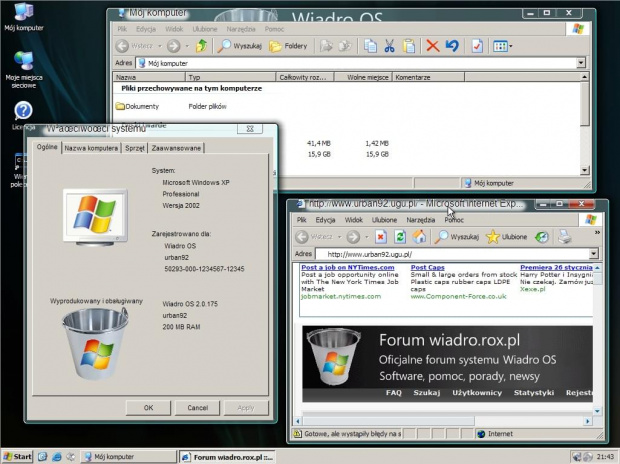Open Back dropdown arrow in Internet Explorer
Viewport: 620px width, 464px height.
pyautogui.click(x=339, y=237)
